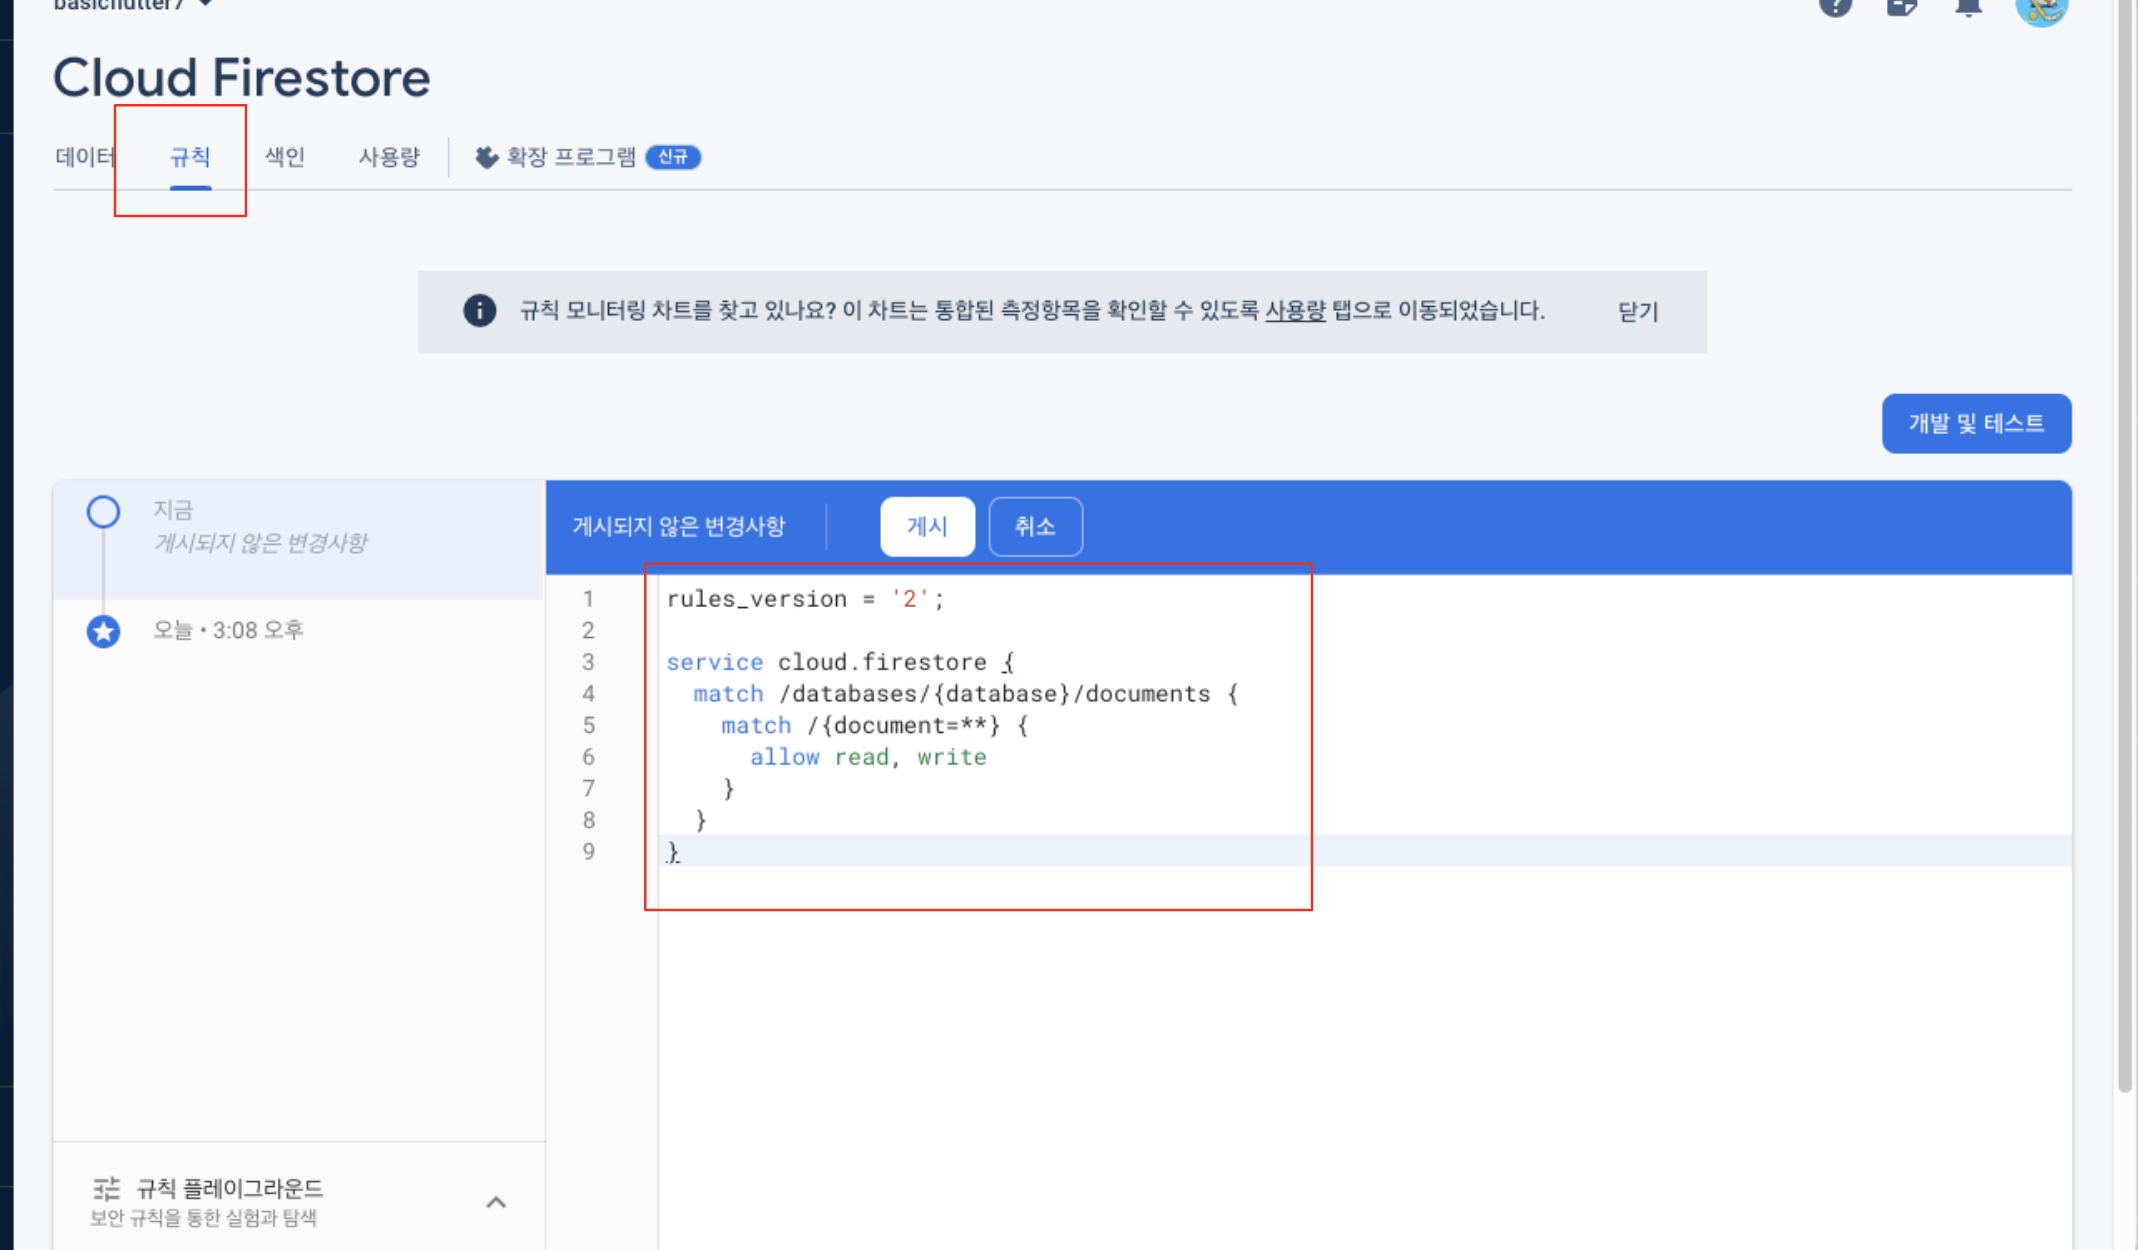Click the extensions puzzle icon
The image size is (2138, 1250).
tap(486, 157)
